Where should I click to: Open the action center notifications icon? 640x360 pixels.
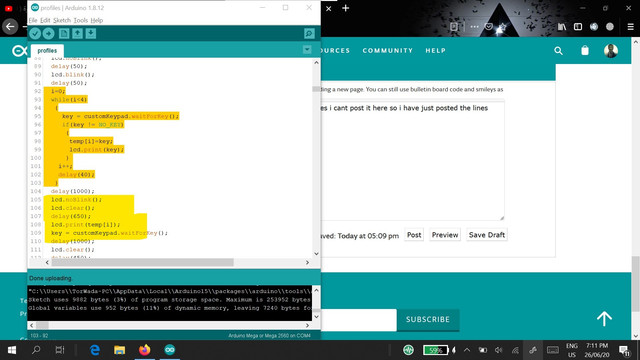[x=624, y=350]
